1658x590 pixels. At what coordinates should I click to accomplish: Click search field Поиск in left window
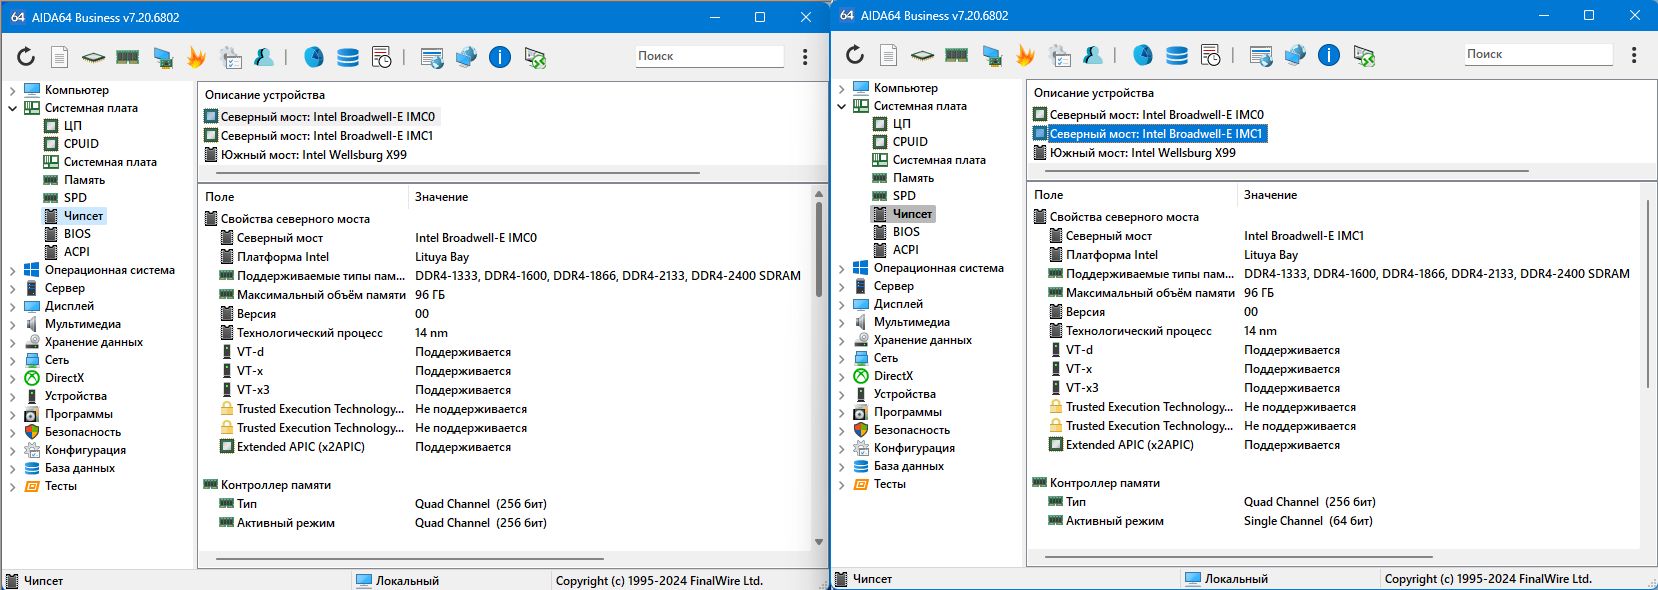click(709, 56)
